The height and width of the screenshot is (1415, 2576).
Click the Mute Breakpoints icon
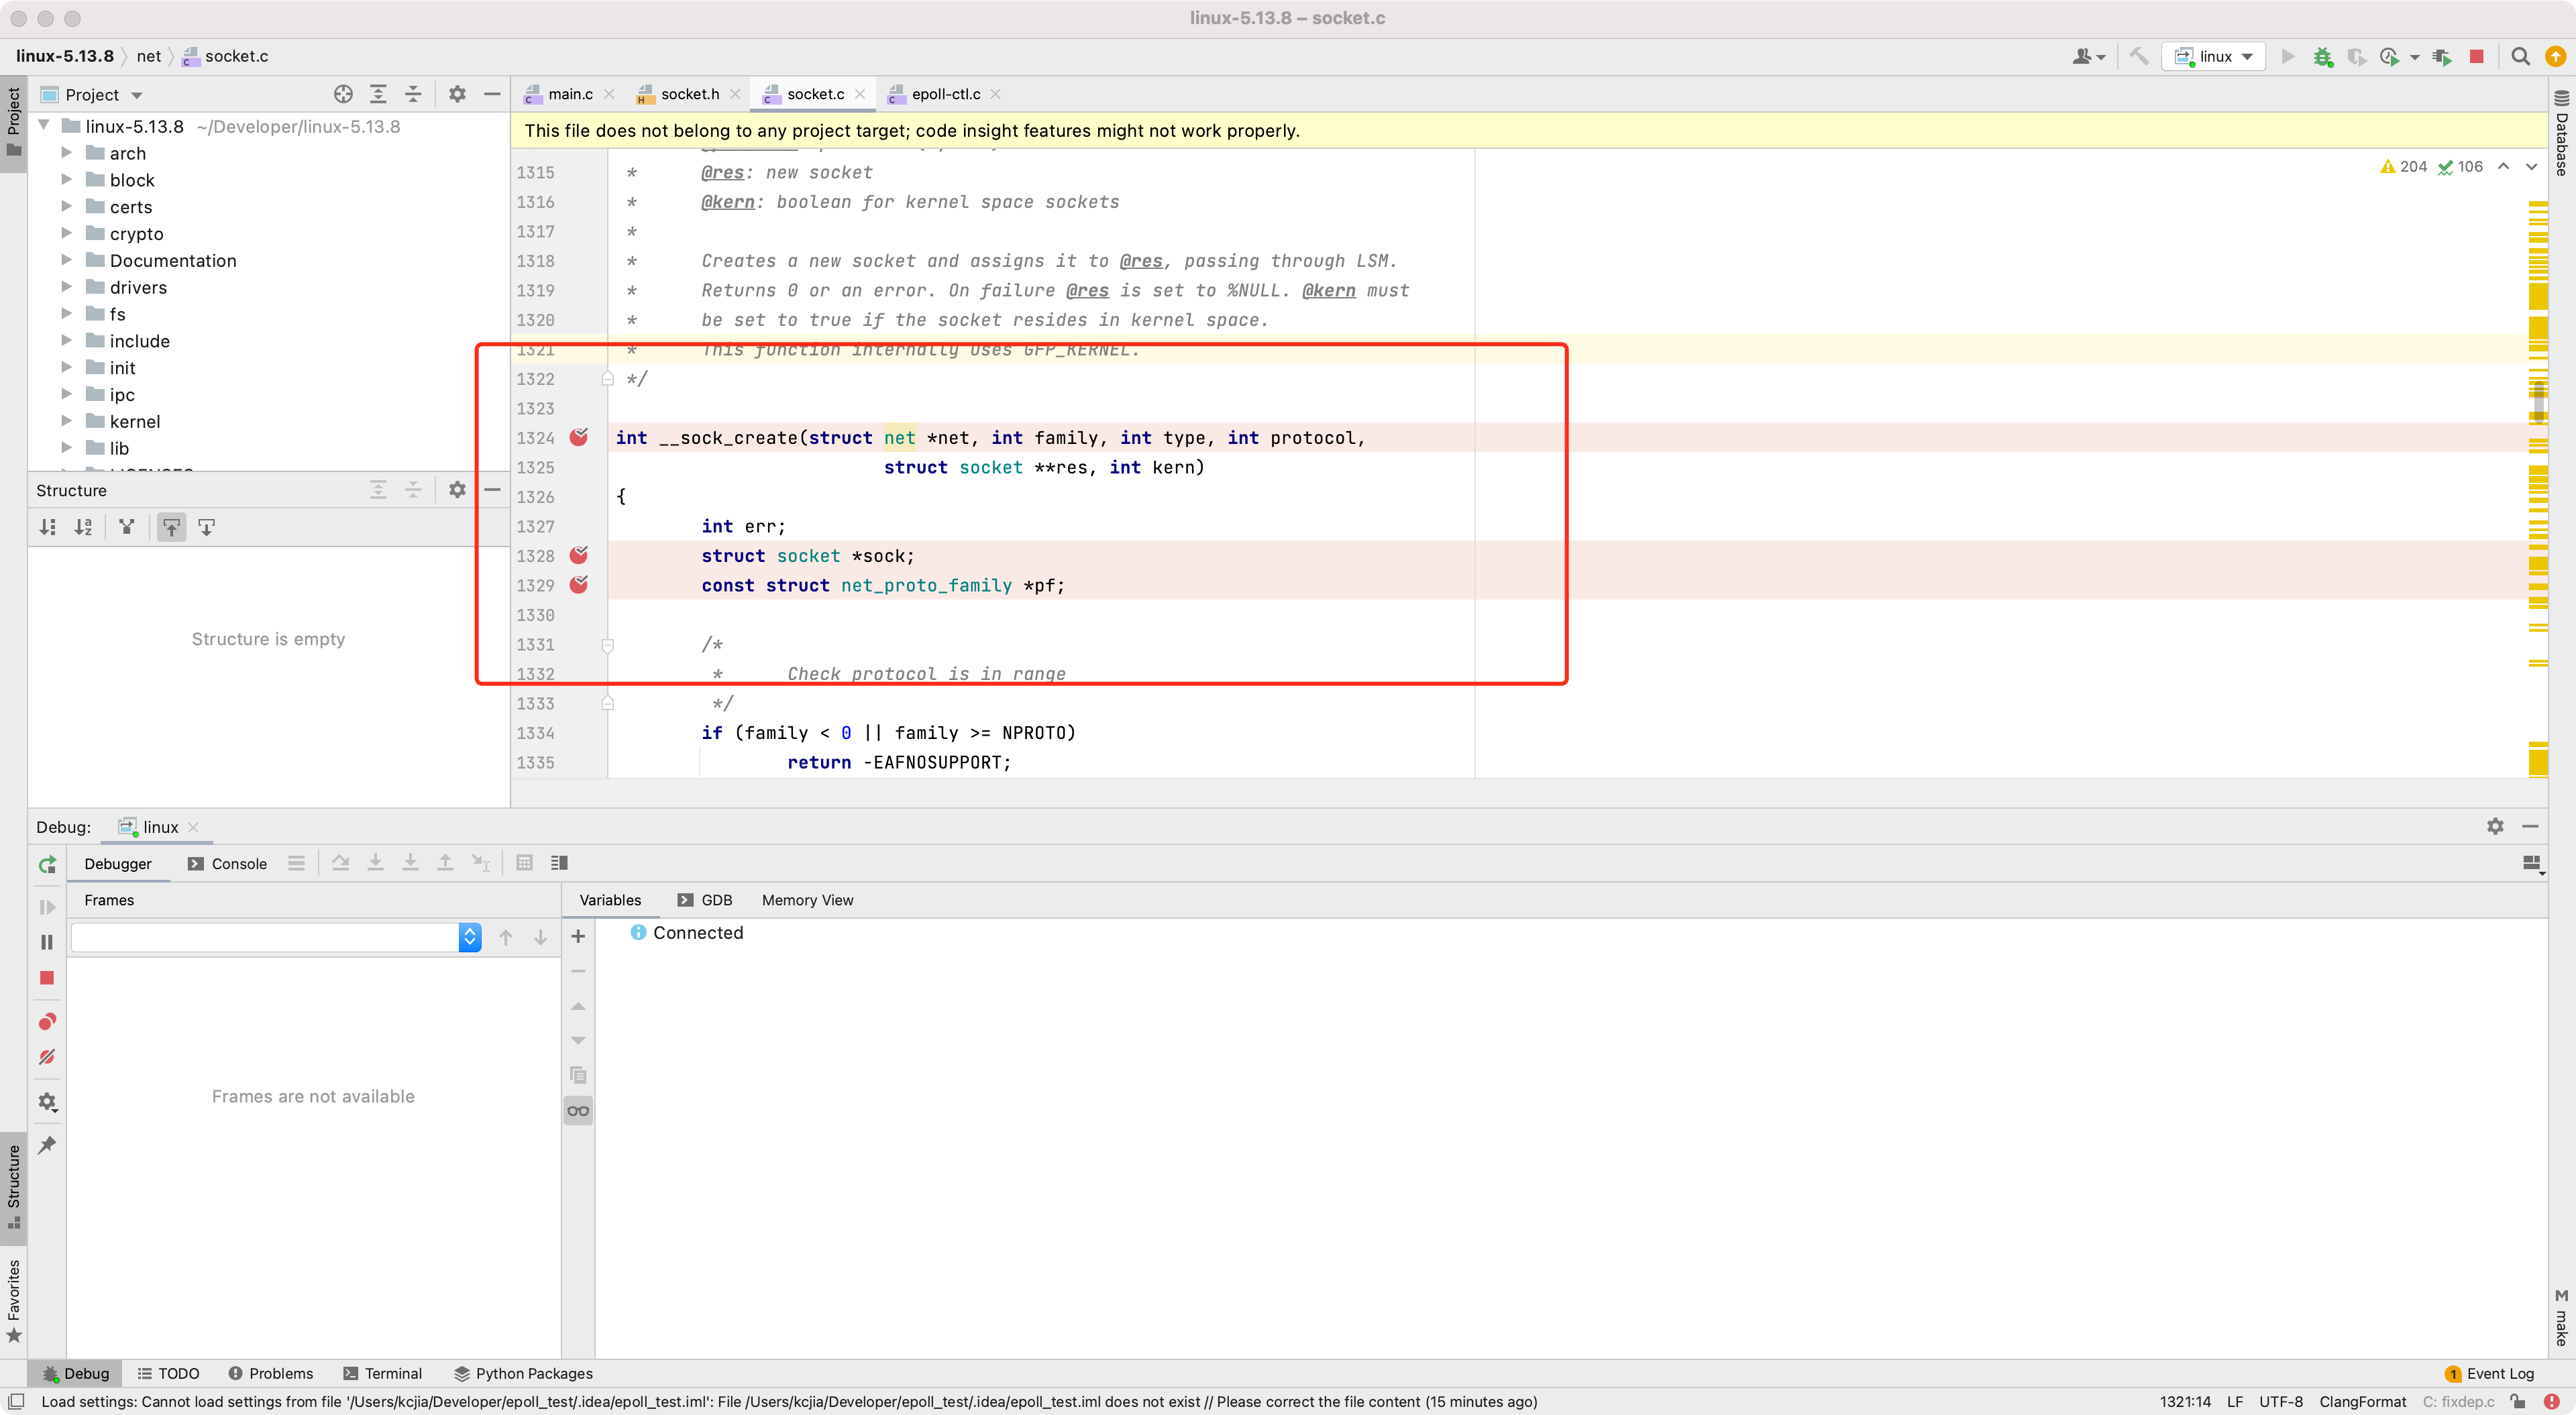point(47,1057)
